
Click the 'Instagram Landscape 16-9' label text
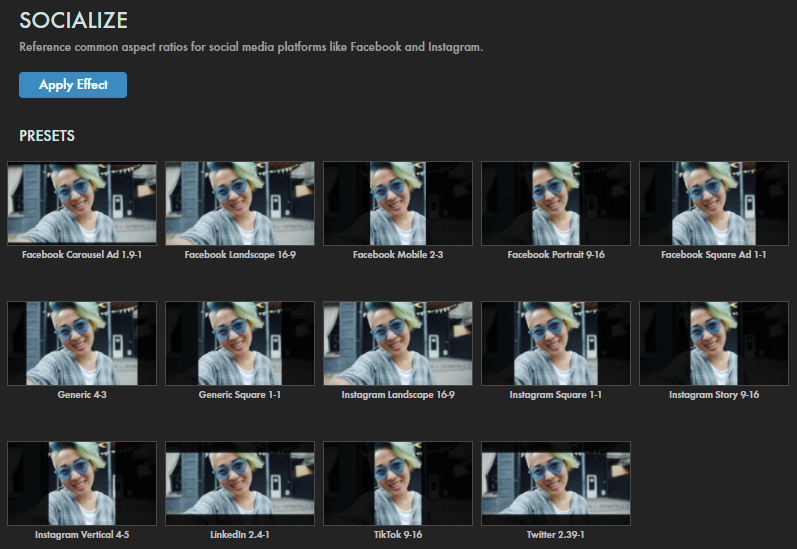click(x=398, y=394)
